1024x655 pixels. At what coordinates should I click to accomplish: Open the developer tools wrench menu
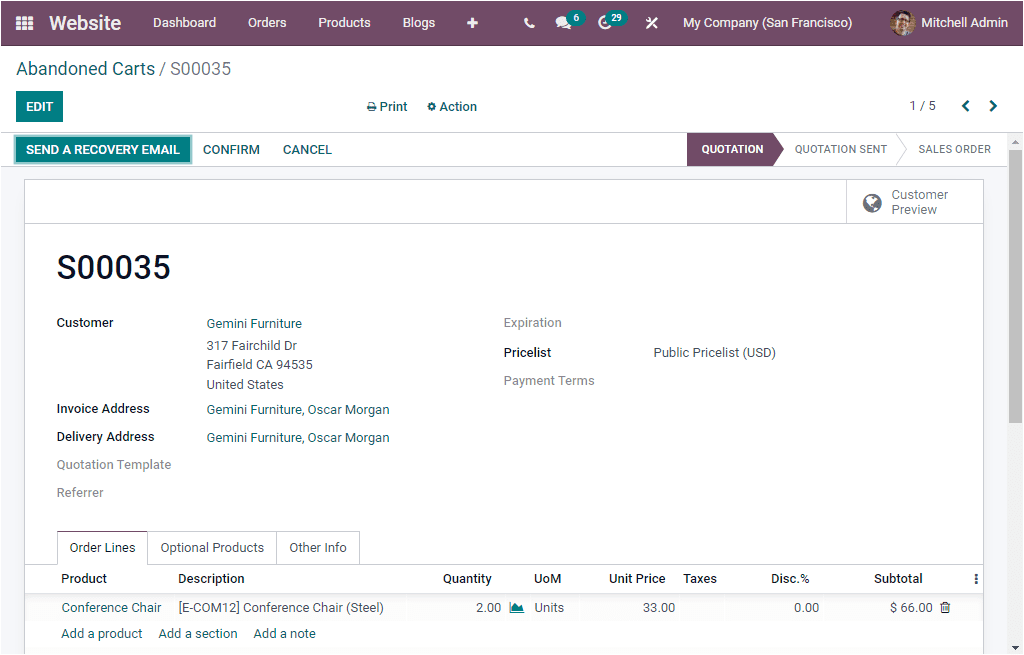point(651,22)
